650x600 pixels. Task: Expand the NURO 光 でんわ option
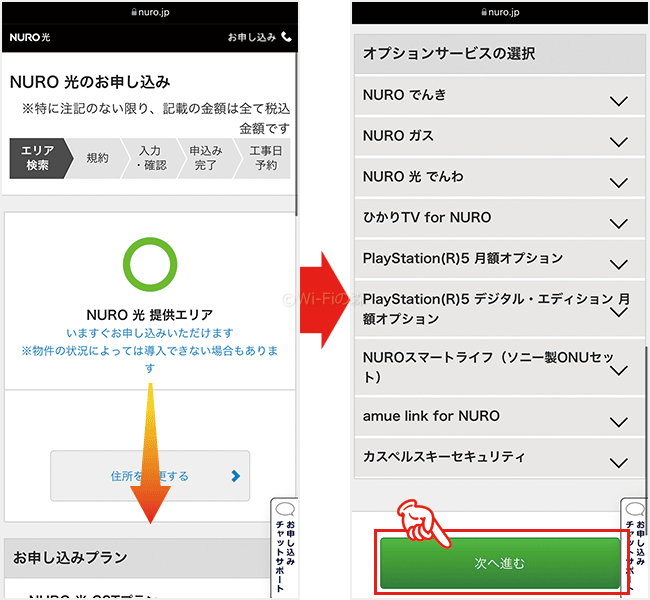click(500, 177)
